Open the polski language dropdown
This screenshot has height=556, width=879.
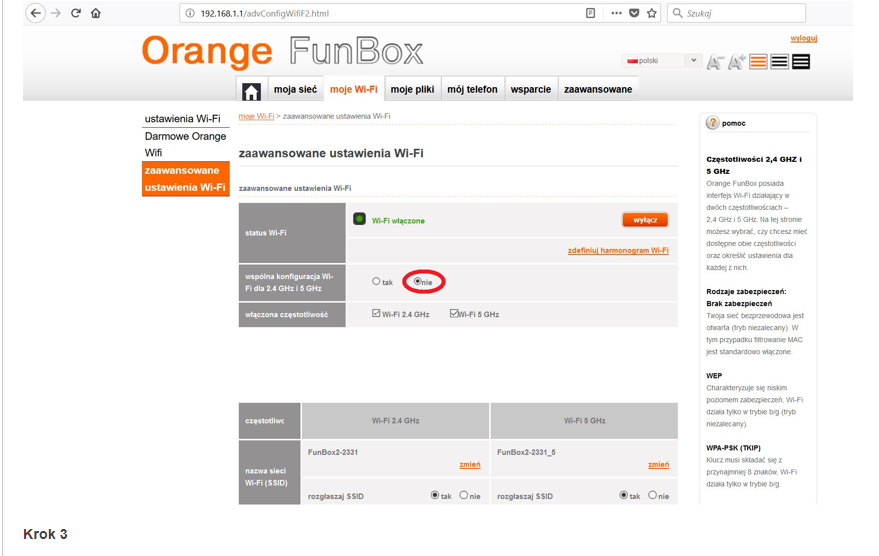click(x=662, y=61)
